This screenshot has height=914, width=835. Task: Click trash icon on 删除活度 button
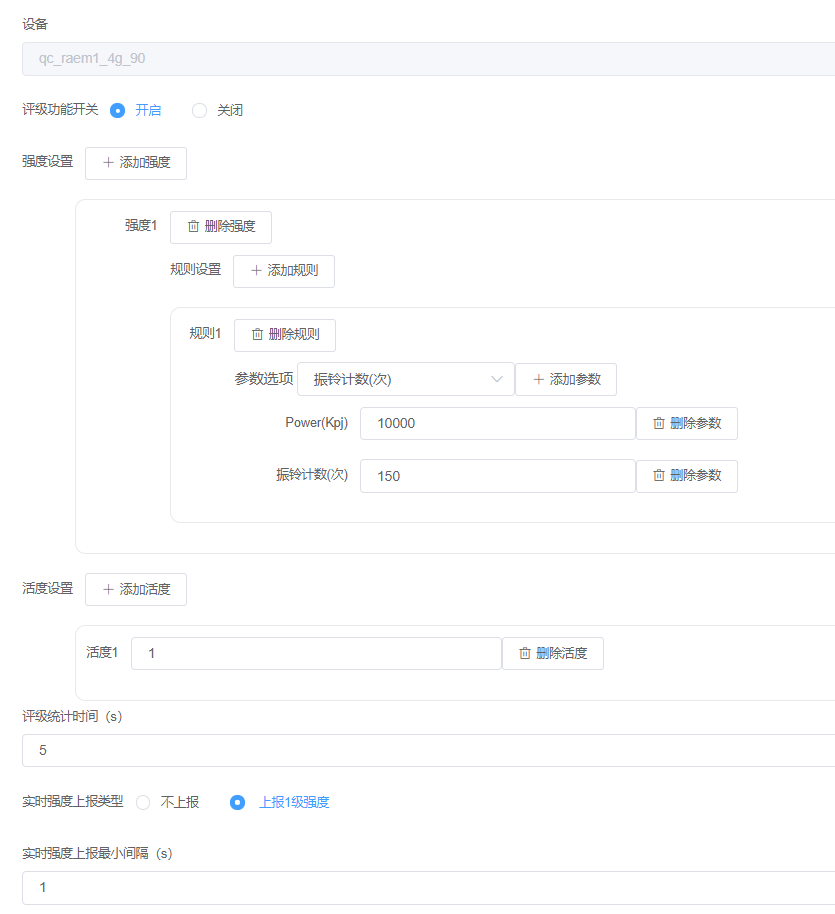pos(525,654)
